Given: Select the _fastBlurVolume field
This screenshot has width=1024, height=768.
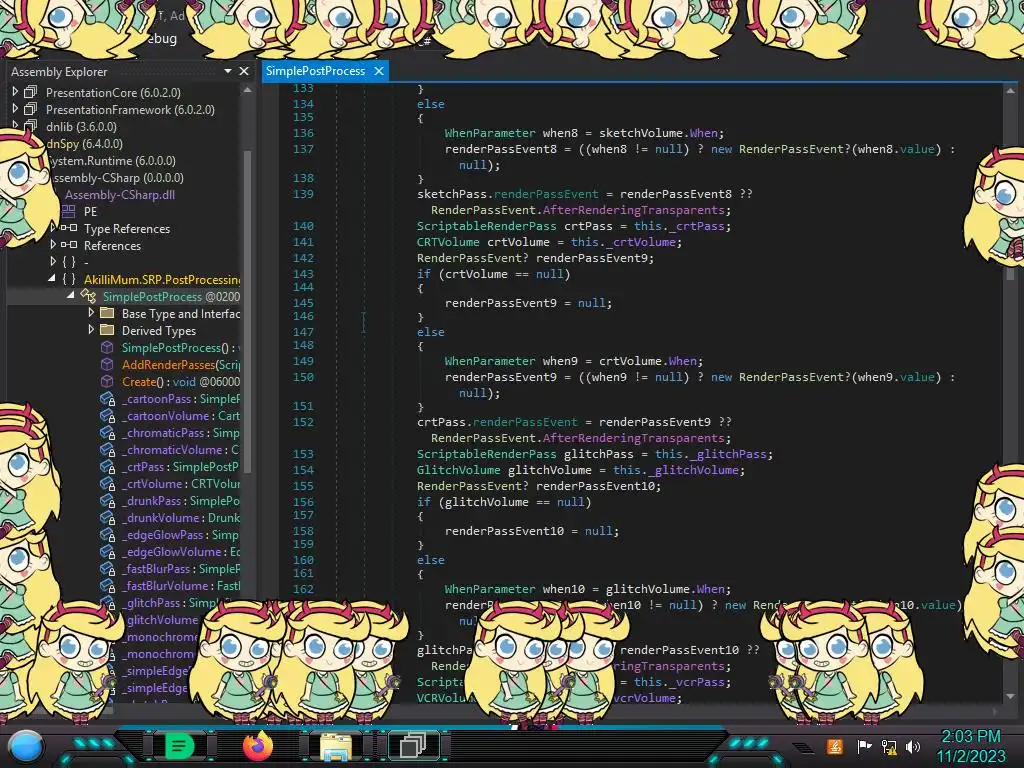Looking at the screenshot, I should click(181, 585).
